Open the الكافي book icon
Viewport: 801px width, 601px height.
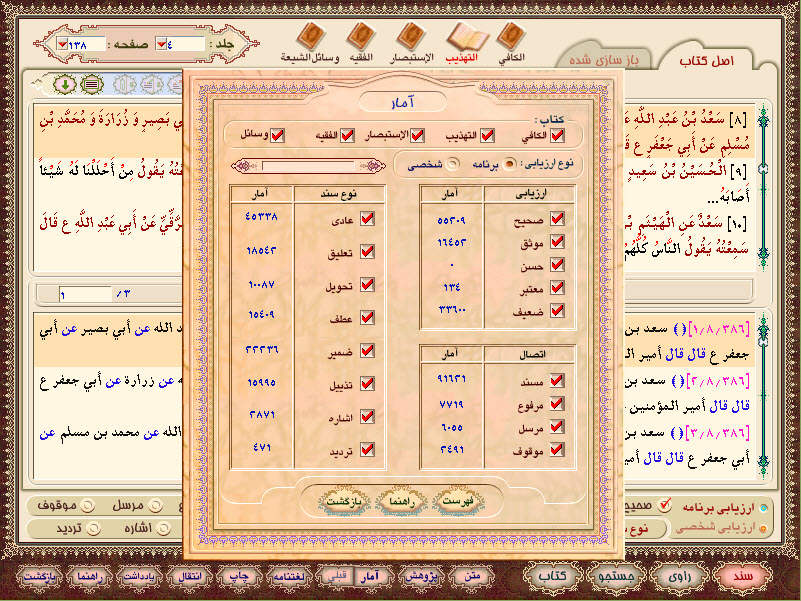pyautogui.click(x=512, y=38)
